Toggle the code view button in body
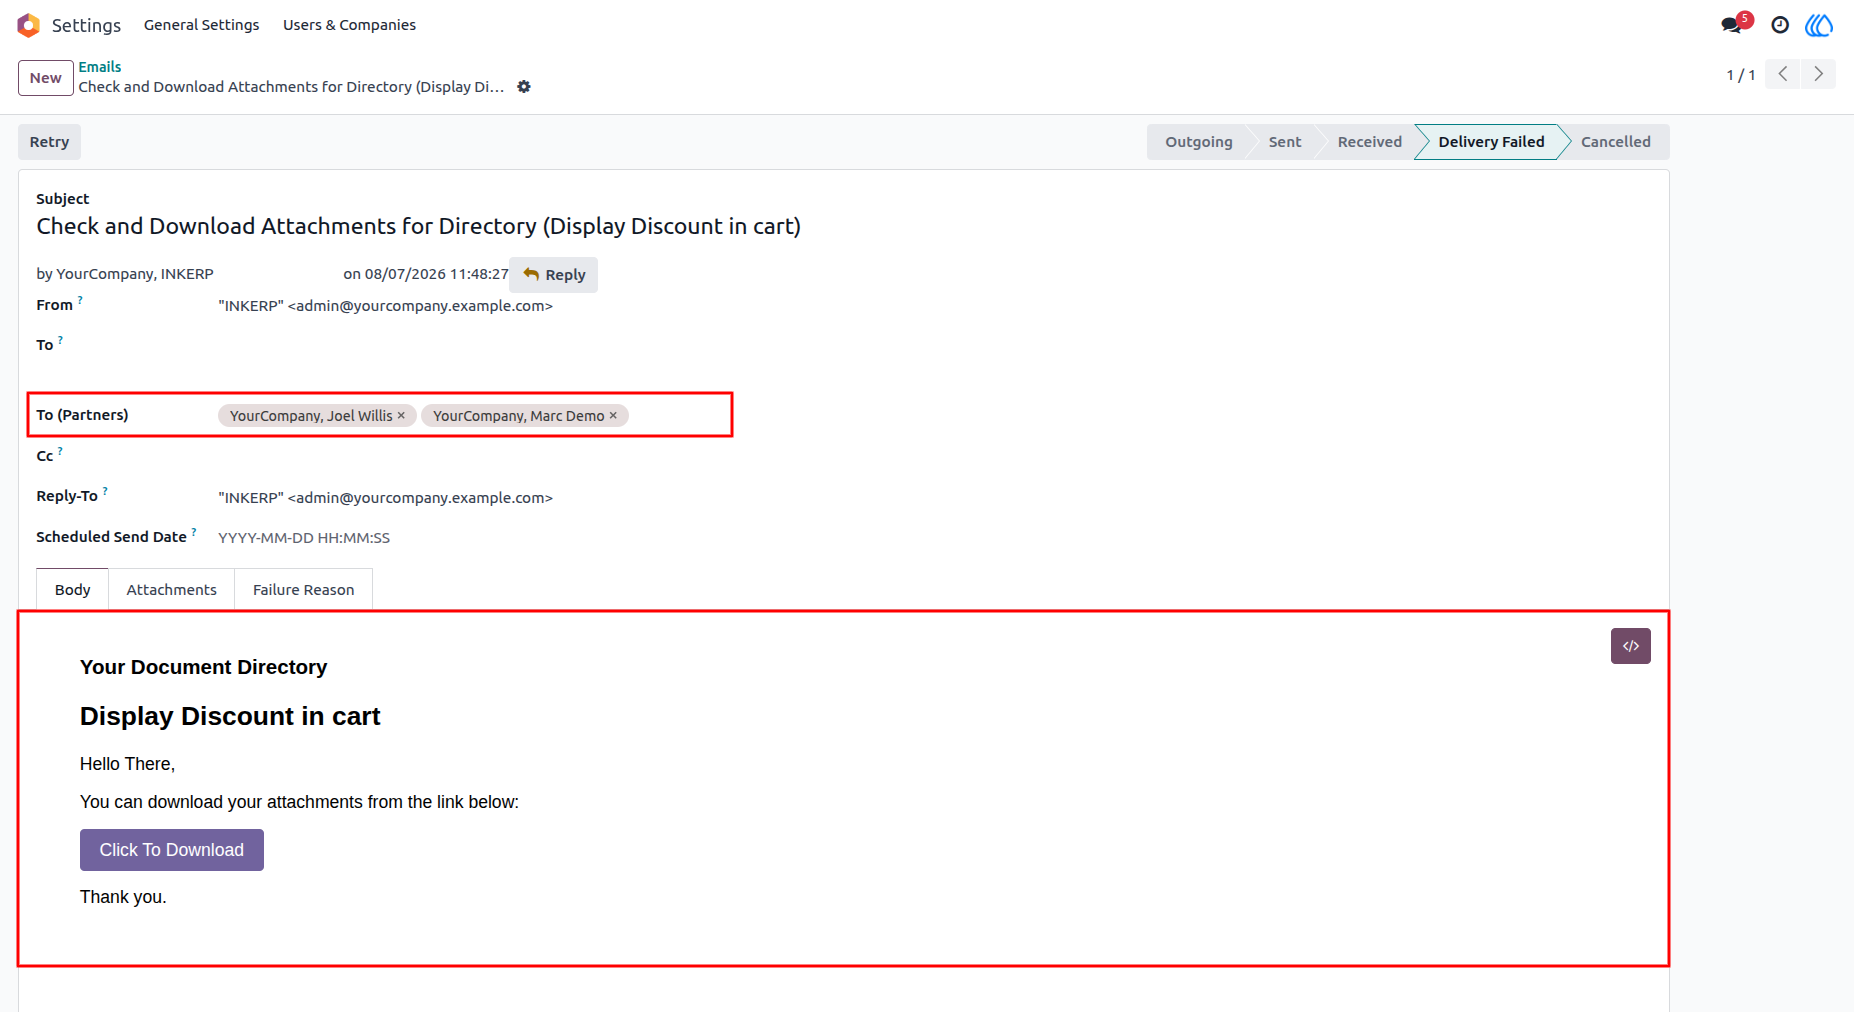Viewport: 1854px width, 1012px height. point(1631,646)
